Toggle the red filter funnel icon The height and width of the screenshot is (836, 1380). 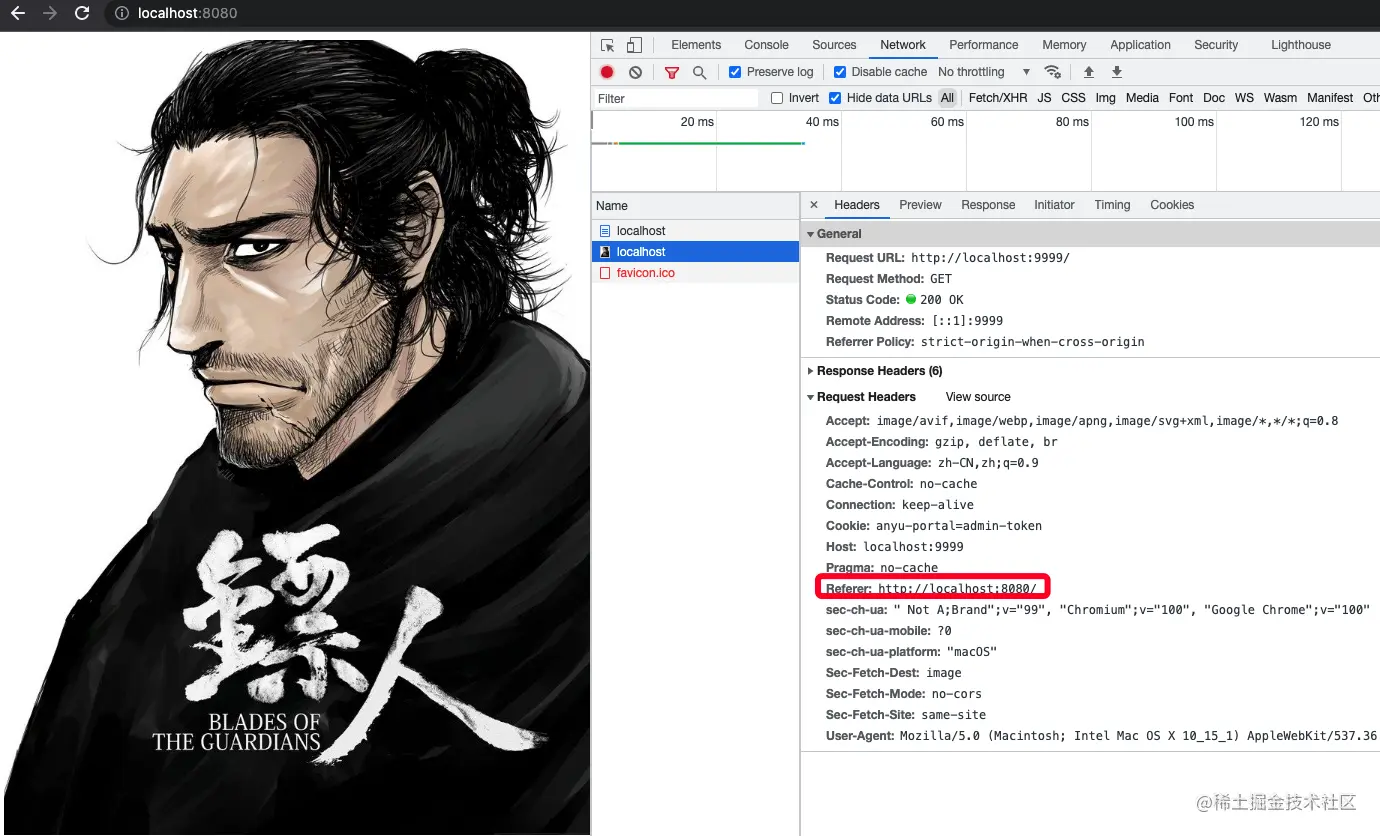pos(672,72)
